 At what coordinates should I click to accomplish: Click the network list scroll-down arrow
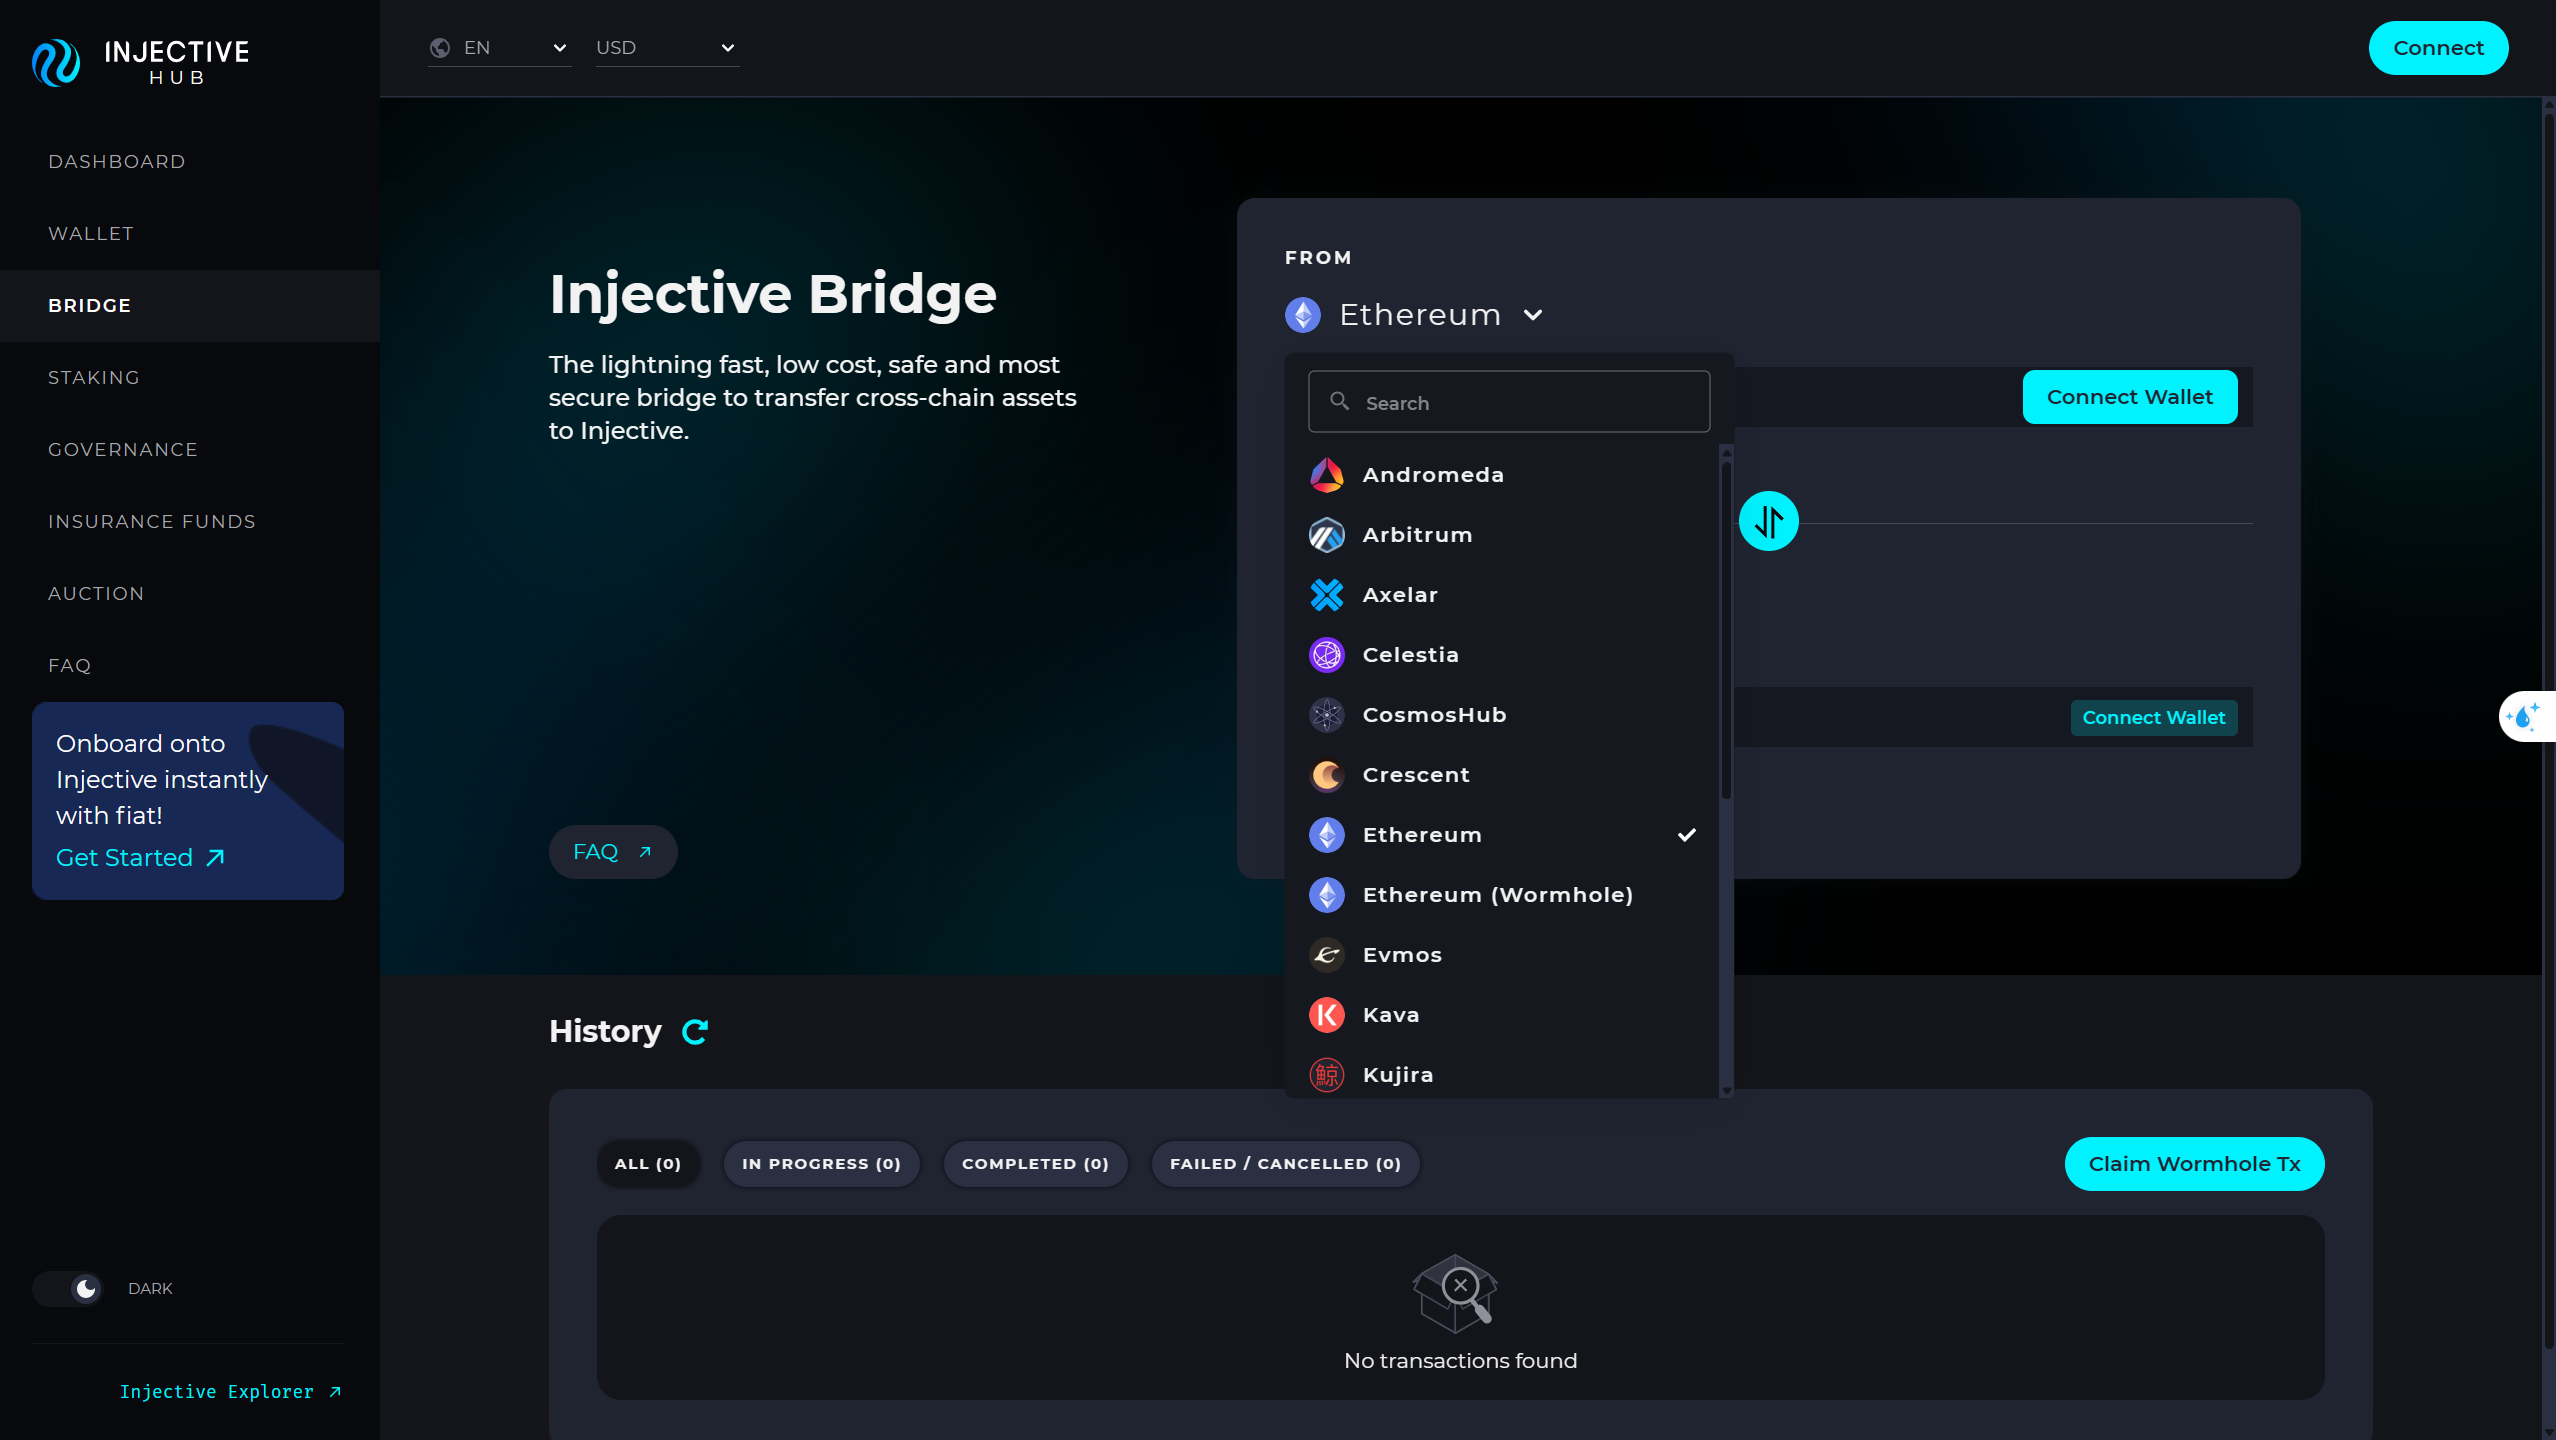(x=1726, y=1091)
